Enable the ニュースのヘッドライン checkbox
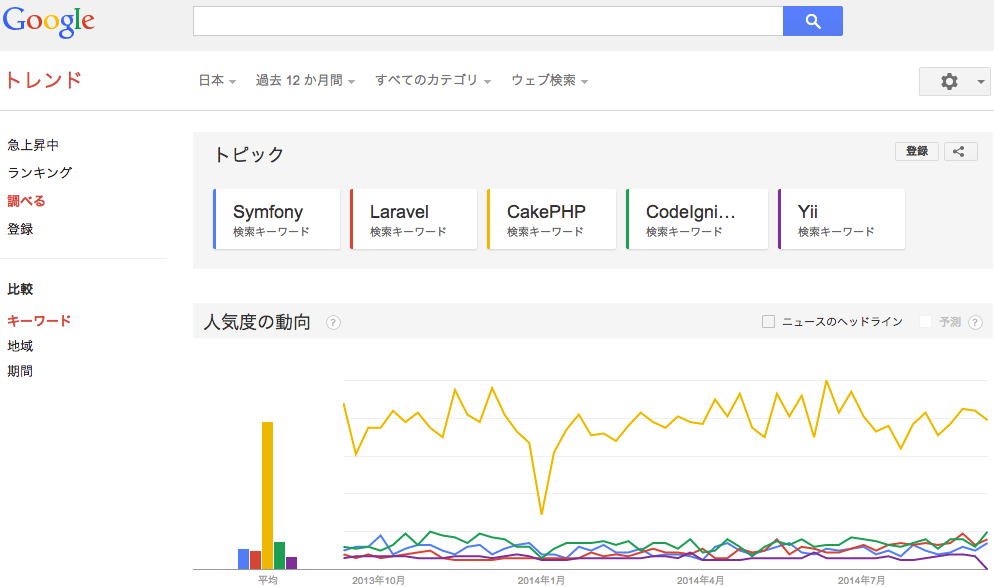Screen dimensions: 994x587 (x=768, y=322)
